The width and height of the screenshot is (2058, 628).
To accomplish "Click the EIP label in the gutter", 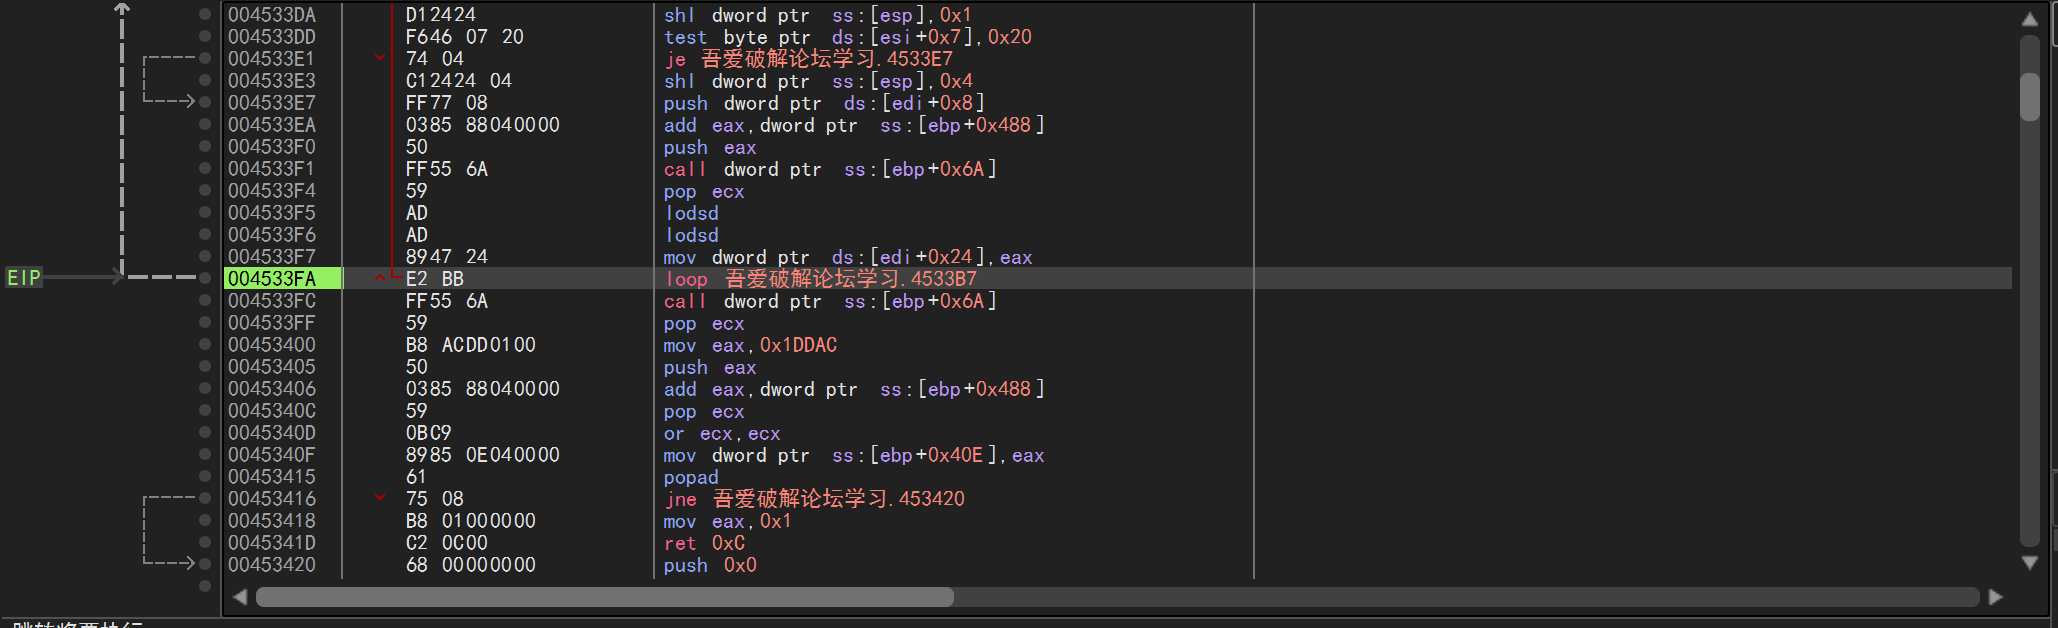I will tap(24, 278).
